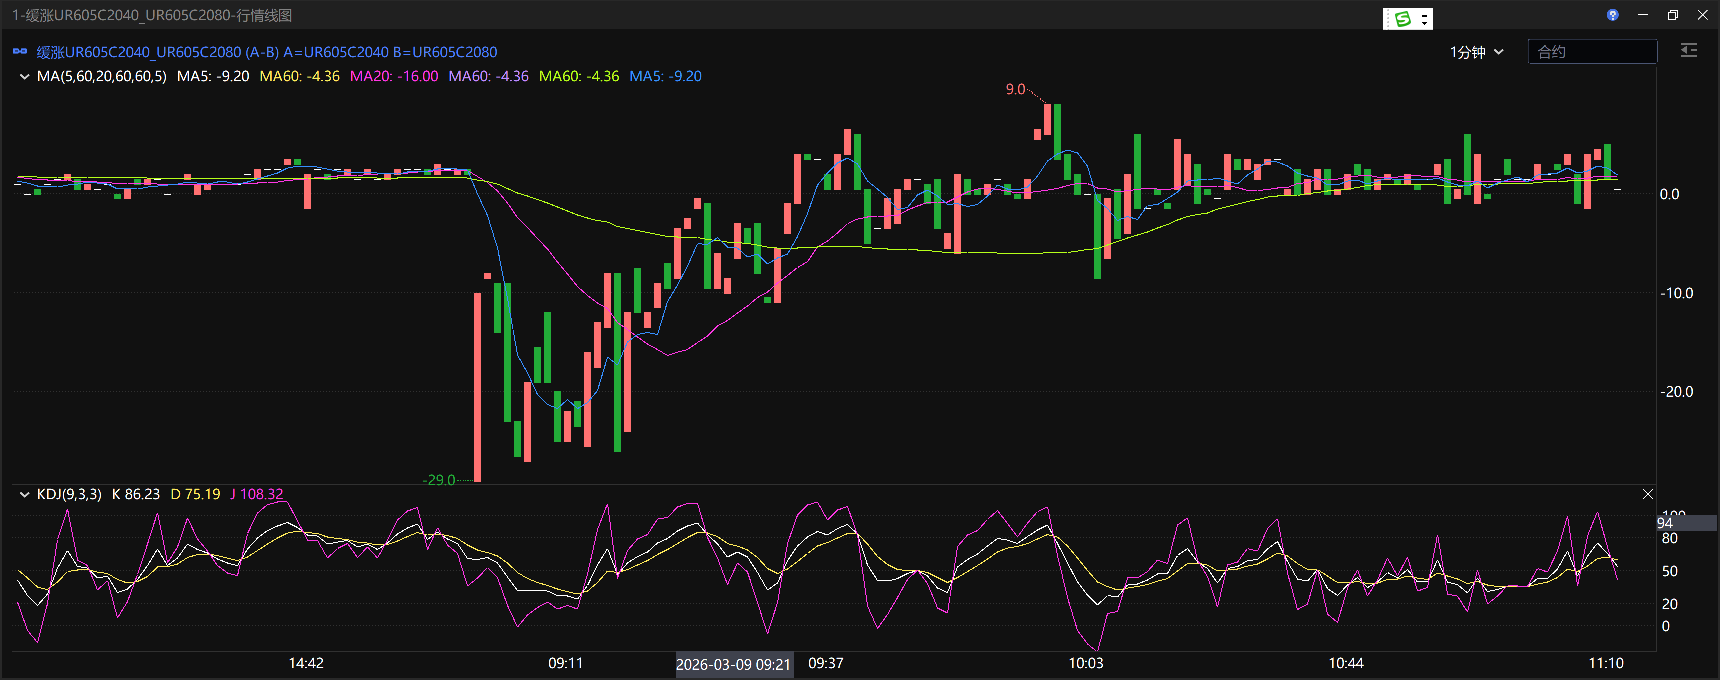Close the KDJ indicator sub-panel
1720x680 pixels.
(x=1648, y=494)
